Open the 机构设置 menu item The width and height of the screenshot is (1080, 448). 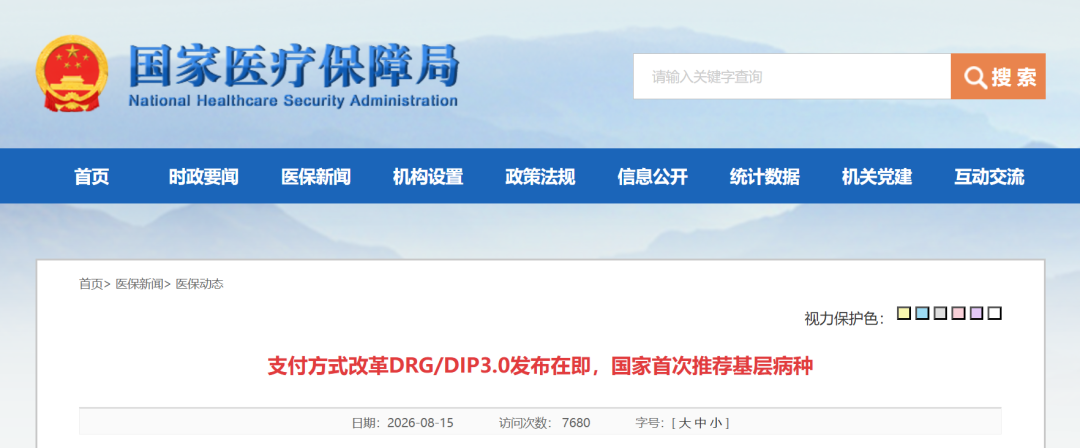pyautogui.click(x=428, y=177)
